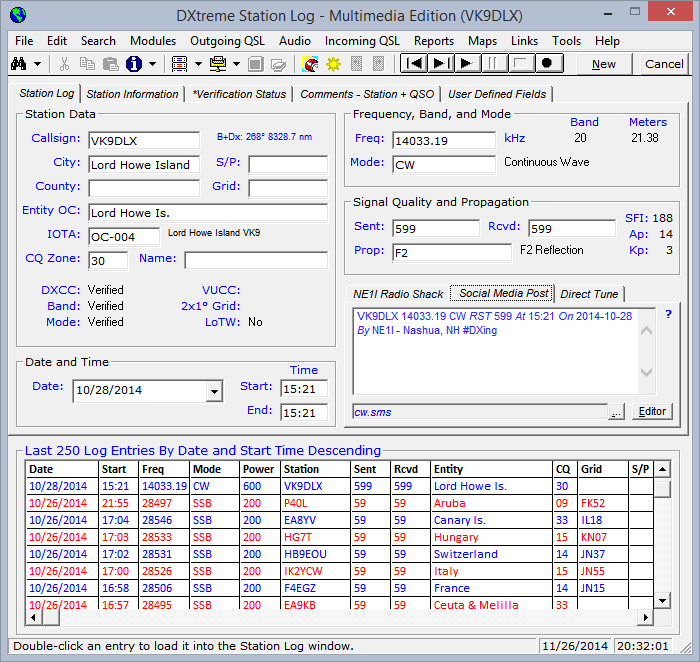Click social media text scroll up arrow
The width and height of the screenshot is (700, 662).
pos(646,331)
